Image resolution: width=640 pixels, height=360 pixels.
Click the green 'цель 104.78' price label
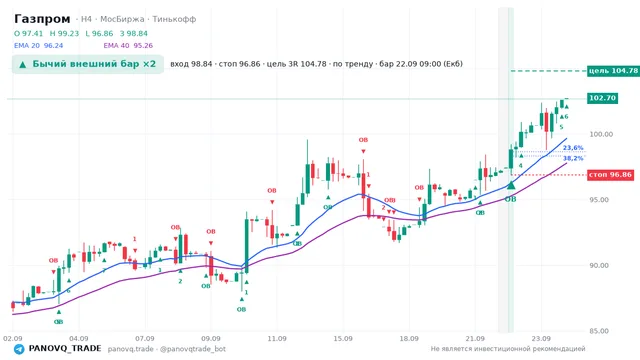[x=613, y=71]
